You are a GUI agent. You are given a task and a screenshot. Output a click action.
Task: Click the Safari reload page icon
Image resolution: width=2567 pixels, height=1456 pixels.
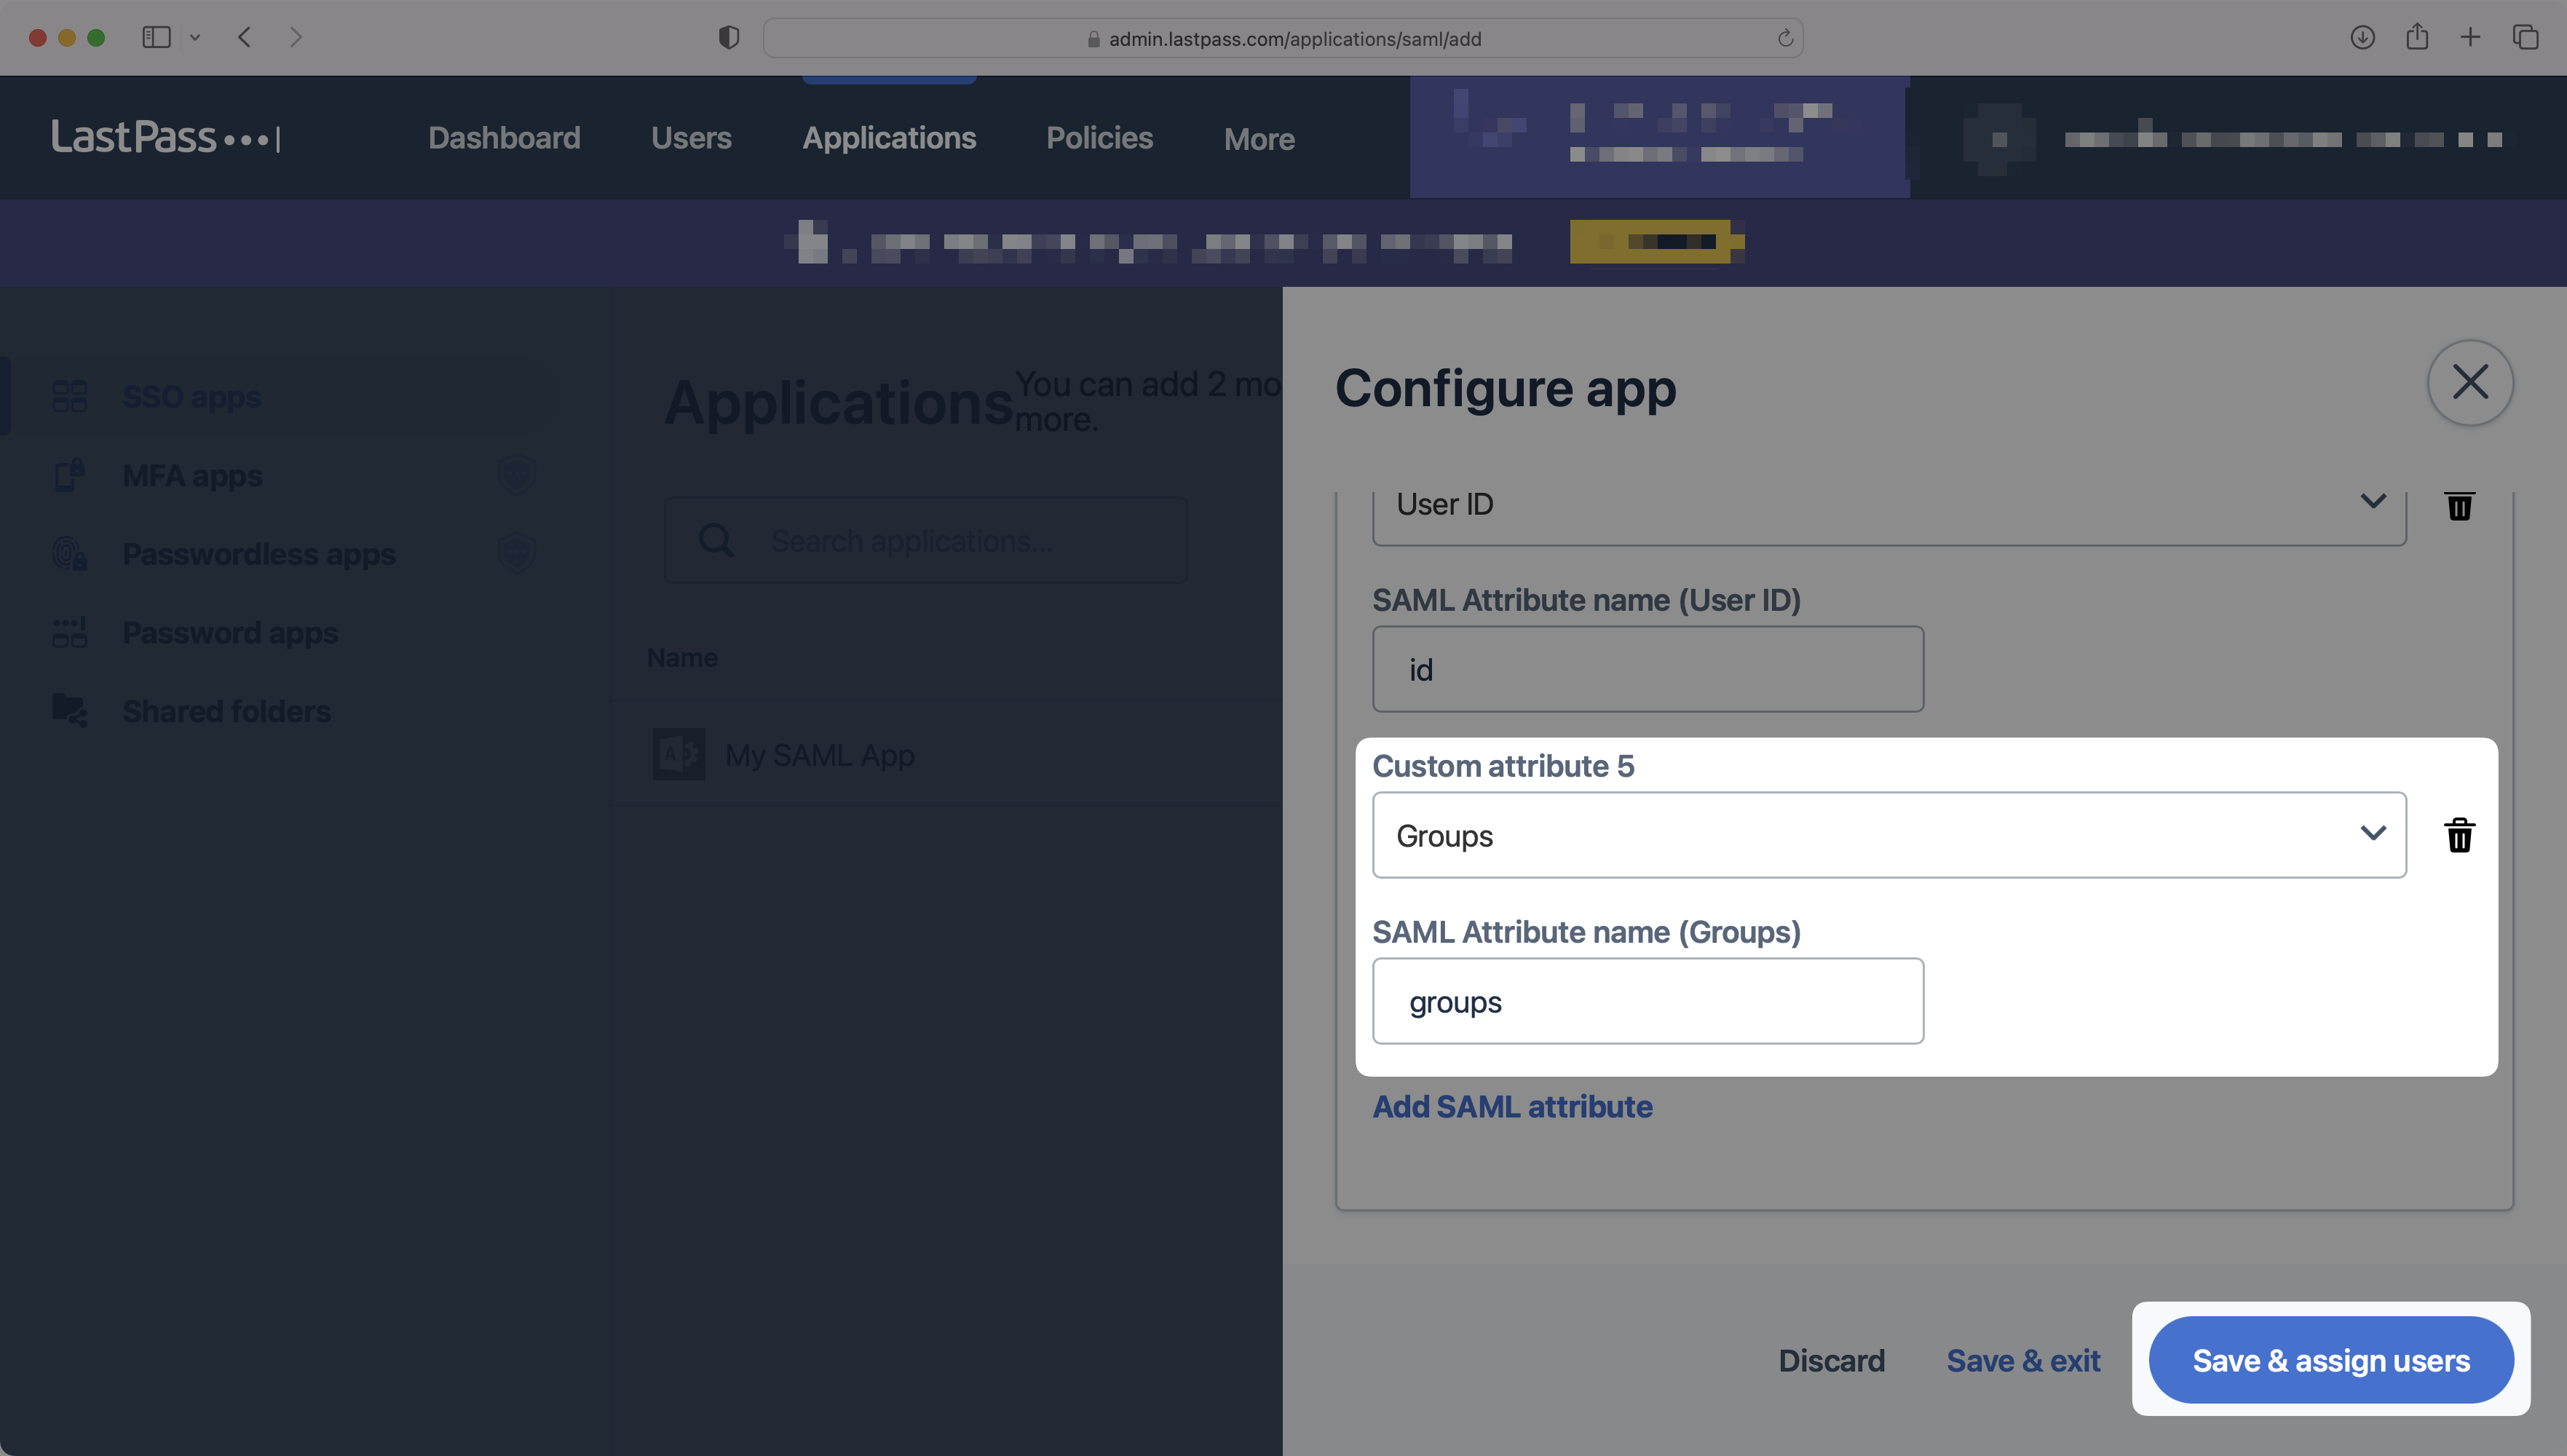tap(1785, 39)
